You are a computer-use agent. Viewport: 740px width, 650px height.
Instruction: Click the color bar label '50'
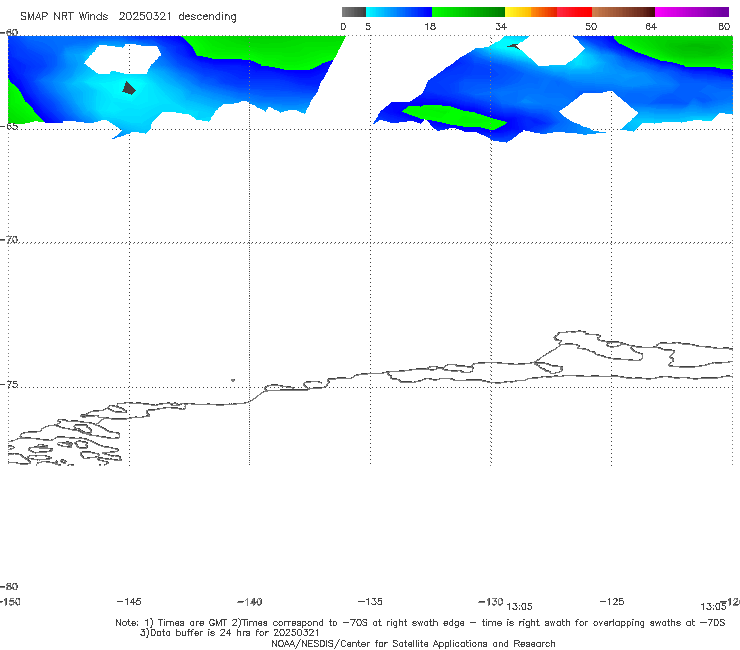pyautogui.click(x=591, y=27)
